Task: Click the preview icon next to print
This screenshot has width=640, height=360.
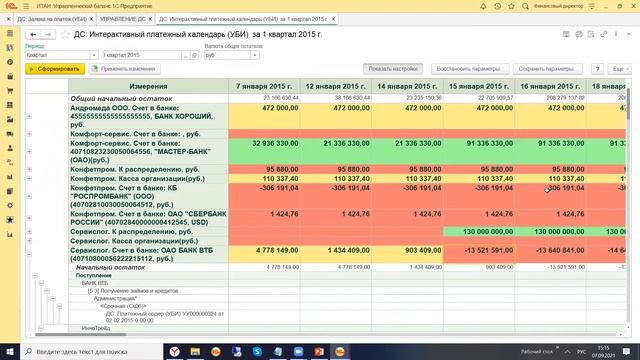Action: point(591,34)
